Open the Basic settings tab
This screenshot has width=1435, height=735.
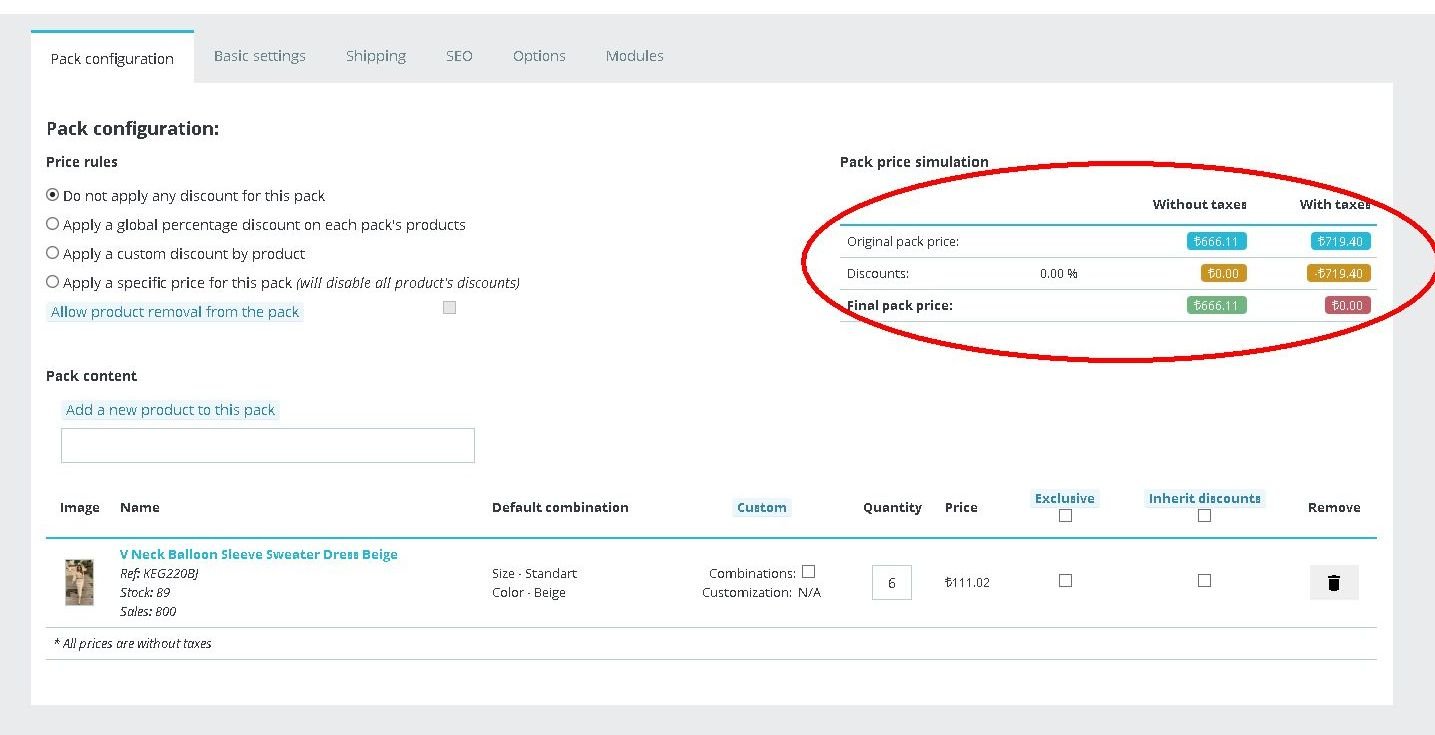tap(260, 56)
